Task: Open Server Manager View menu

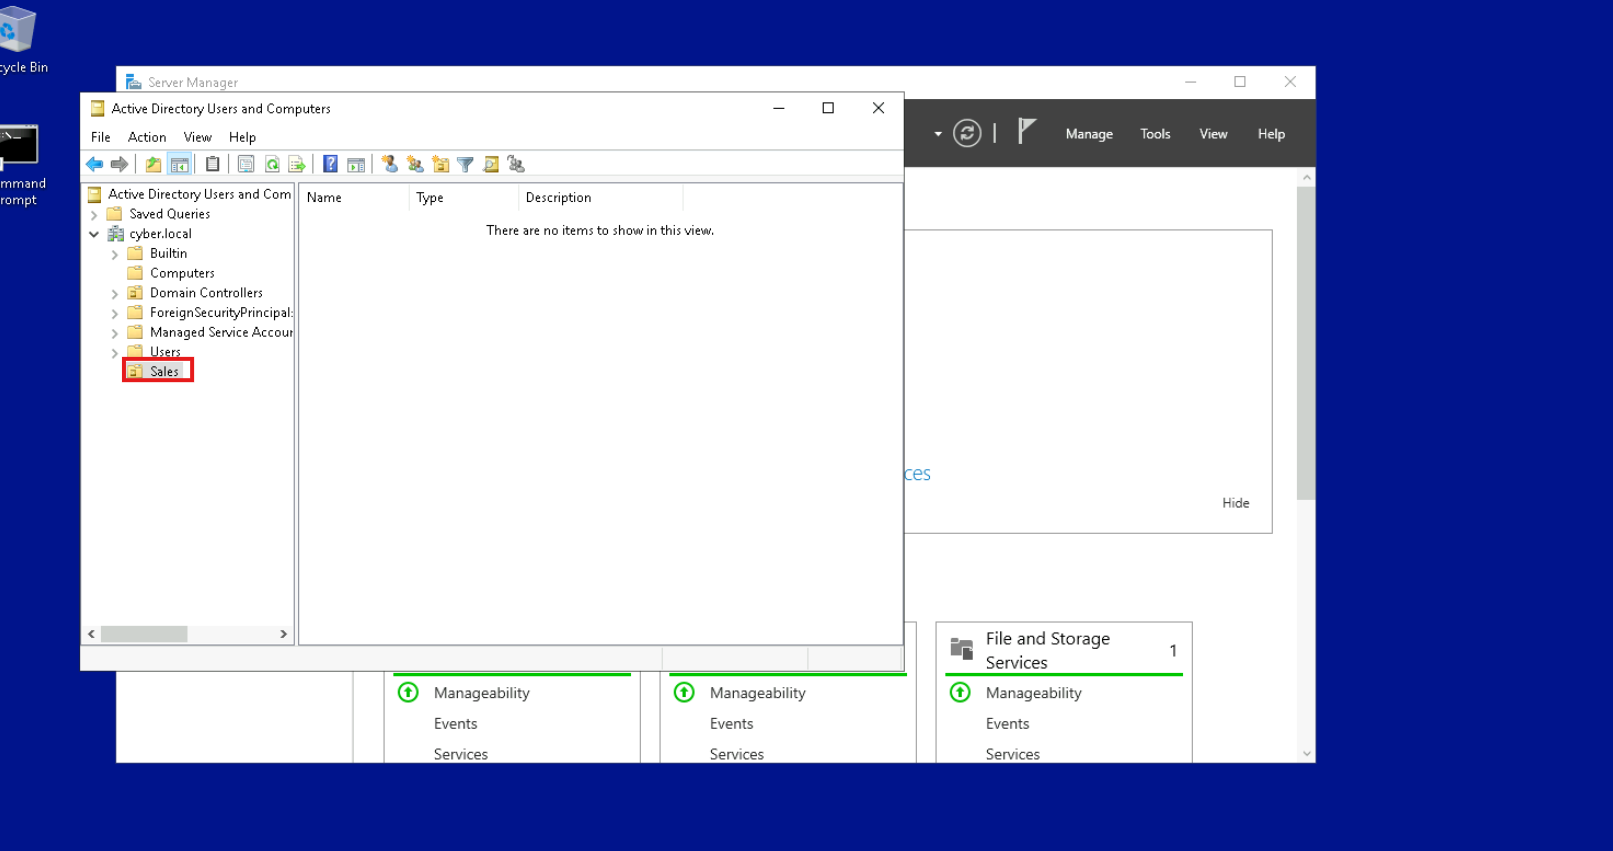Action: point(1213,134)
